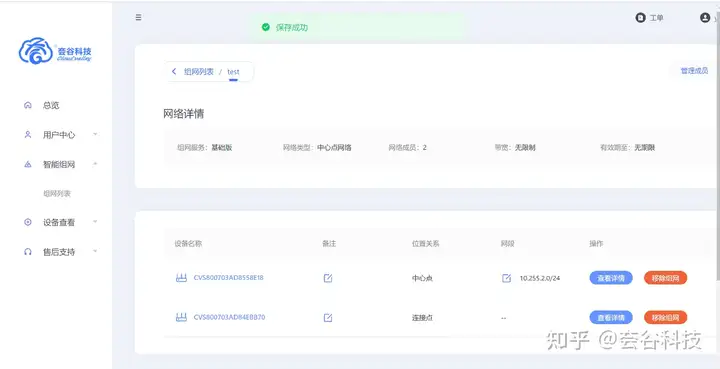The image size is (720, 369).
Task: Remove CVS800703AD84EBB70 from network
Action: pos(665,318)
